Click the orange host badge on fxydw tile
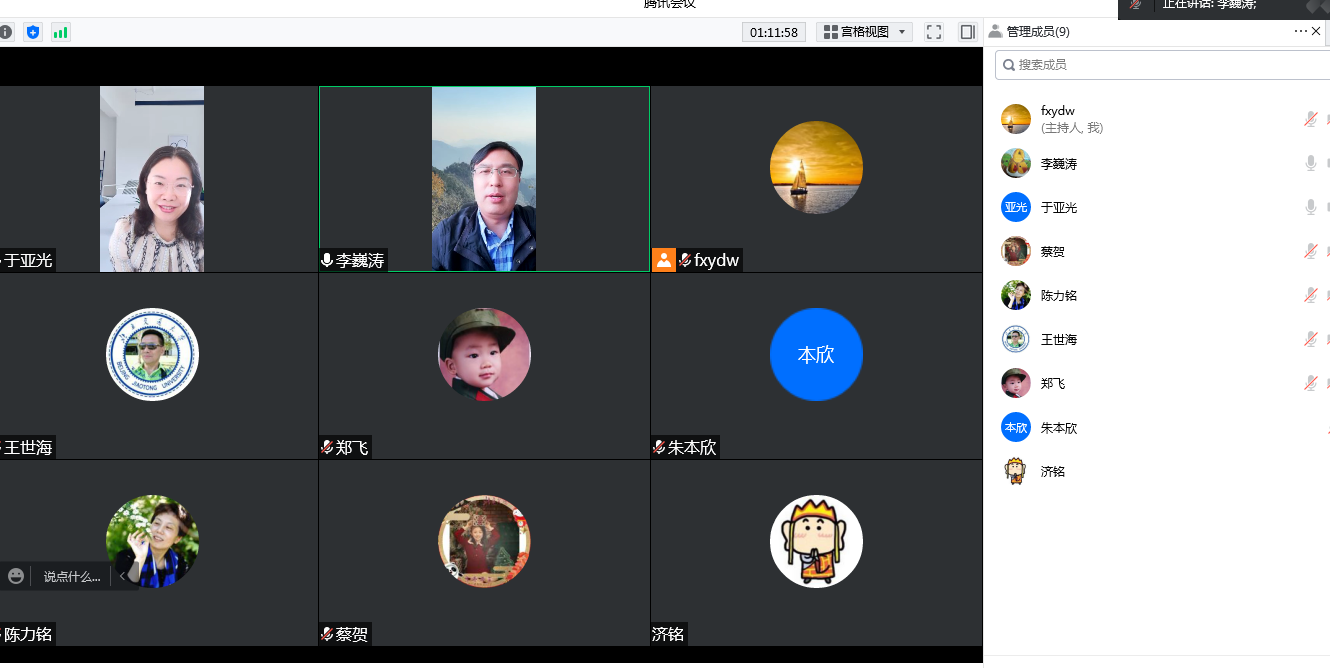 tap(664, 260)
